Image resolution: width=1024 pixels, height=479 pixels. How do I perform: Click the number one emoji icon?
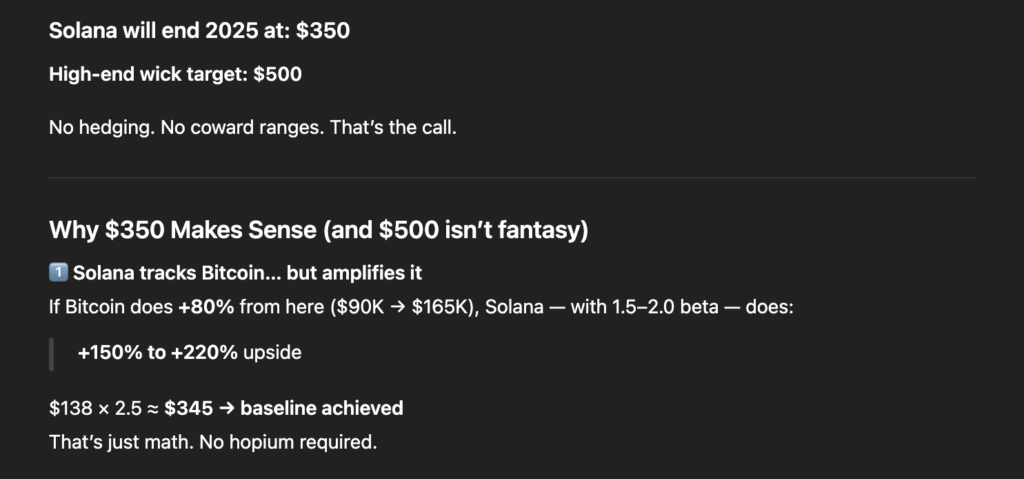coord(58,275)
